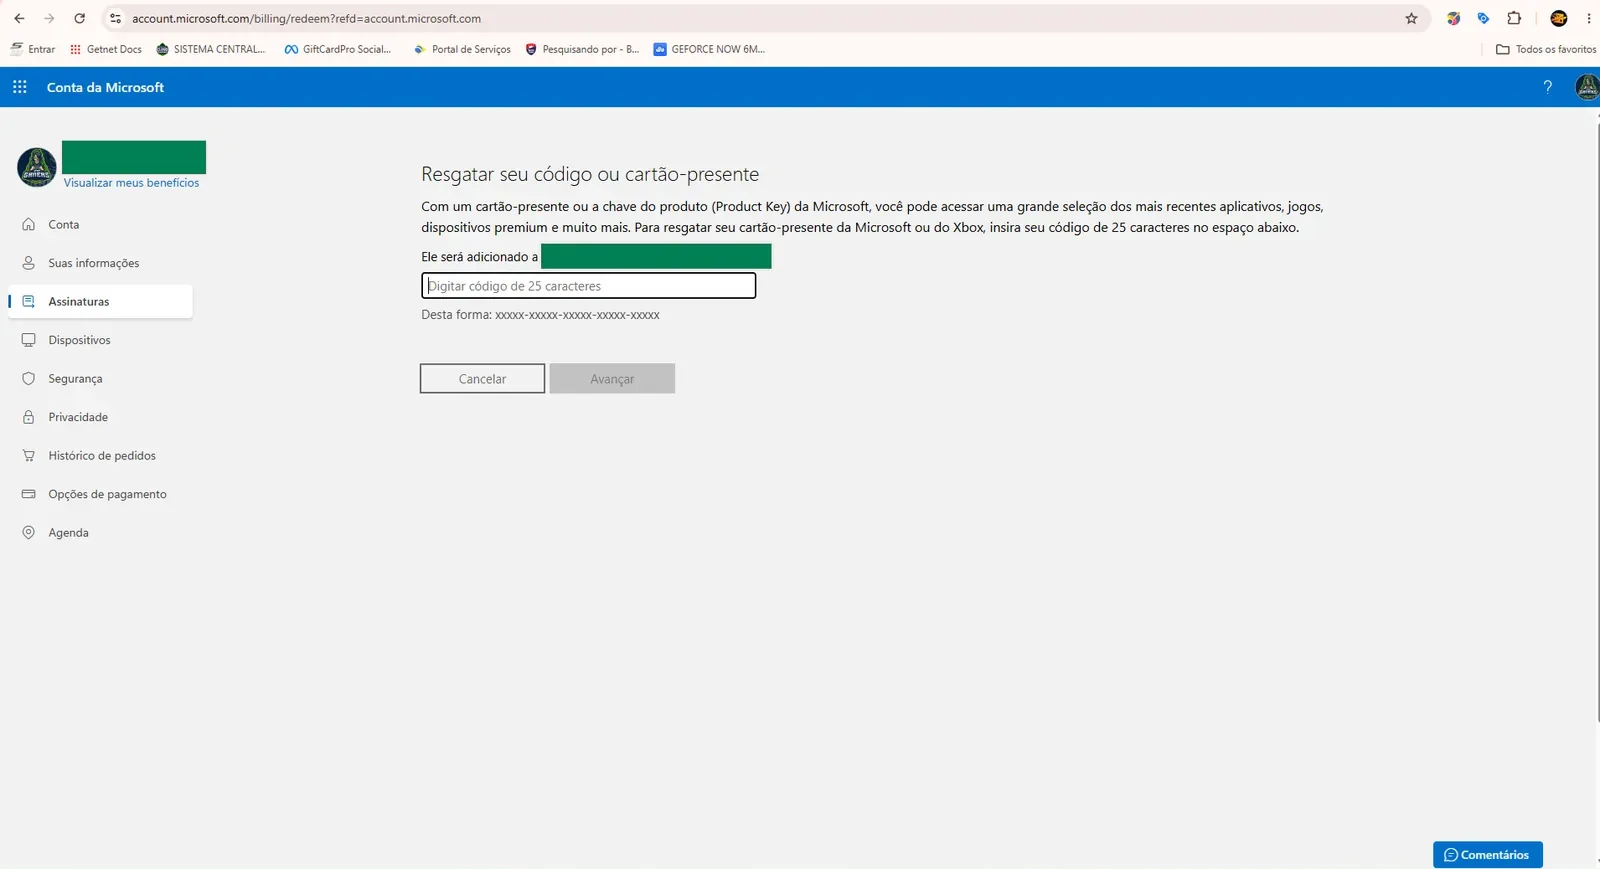
Task: Click the Avançar button
Action: coord(612,379)
